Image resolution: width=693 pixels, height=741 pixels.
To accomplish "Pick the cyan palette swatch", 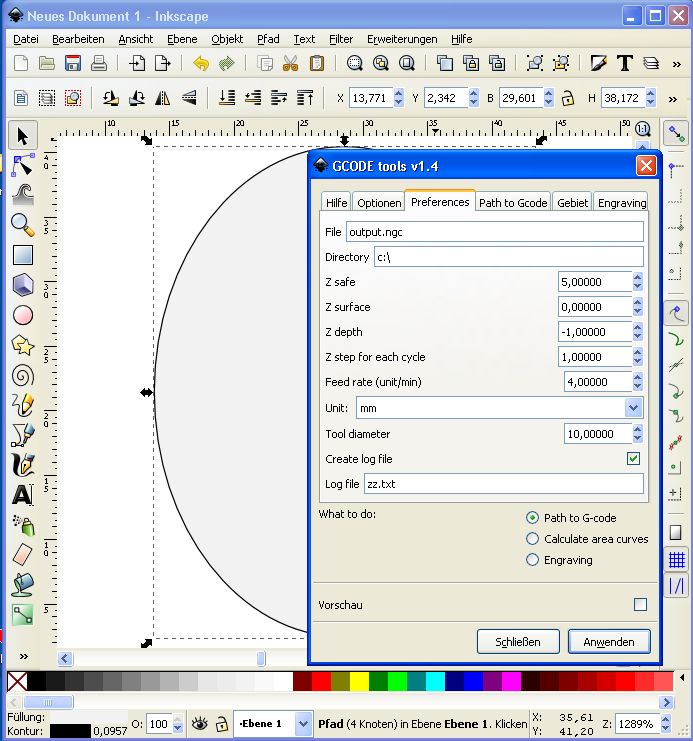I will point(435,682).
